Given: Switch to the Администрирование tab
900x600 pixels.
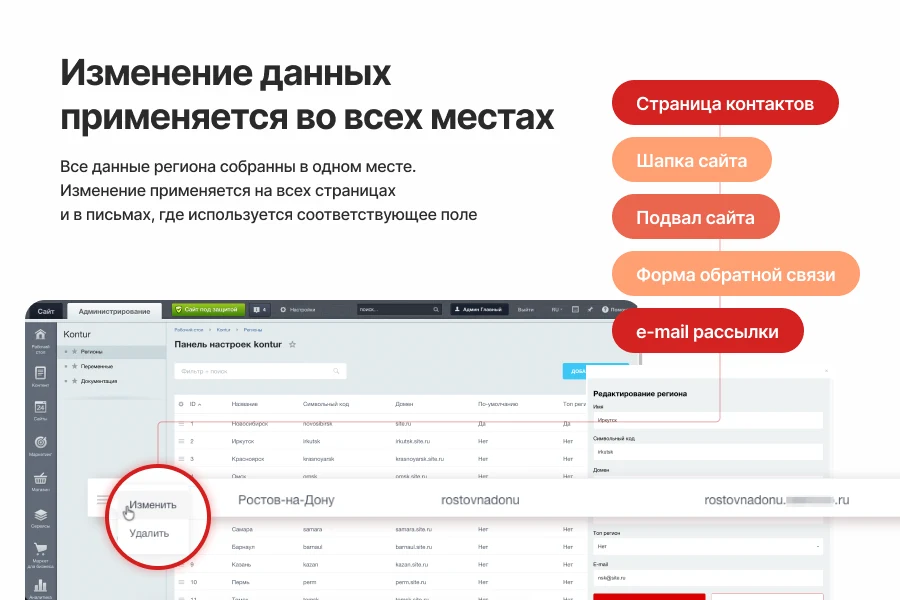Looking at the screenshot, I should [x=114, y=311].
